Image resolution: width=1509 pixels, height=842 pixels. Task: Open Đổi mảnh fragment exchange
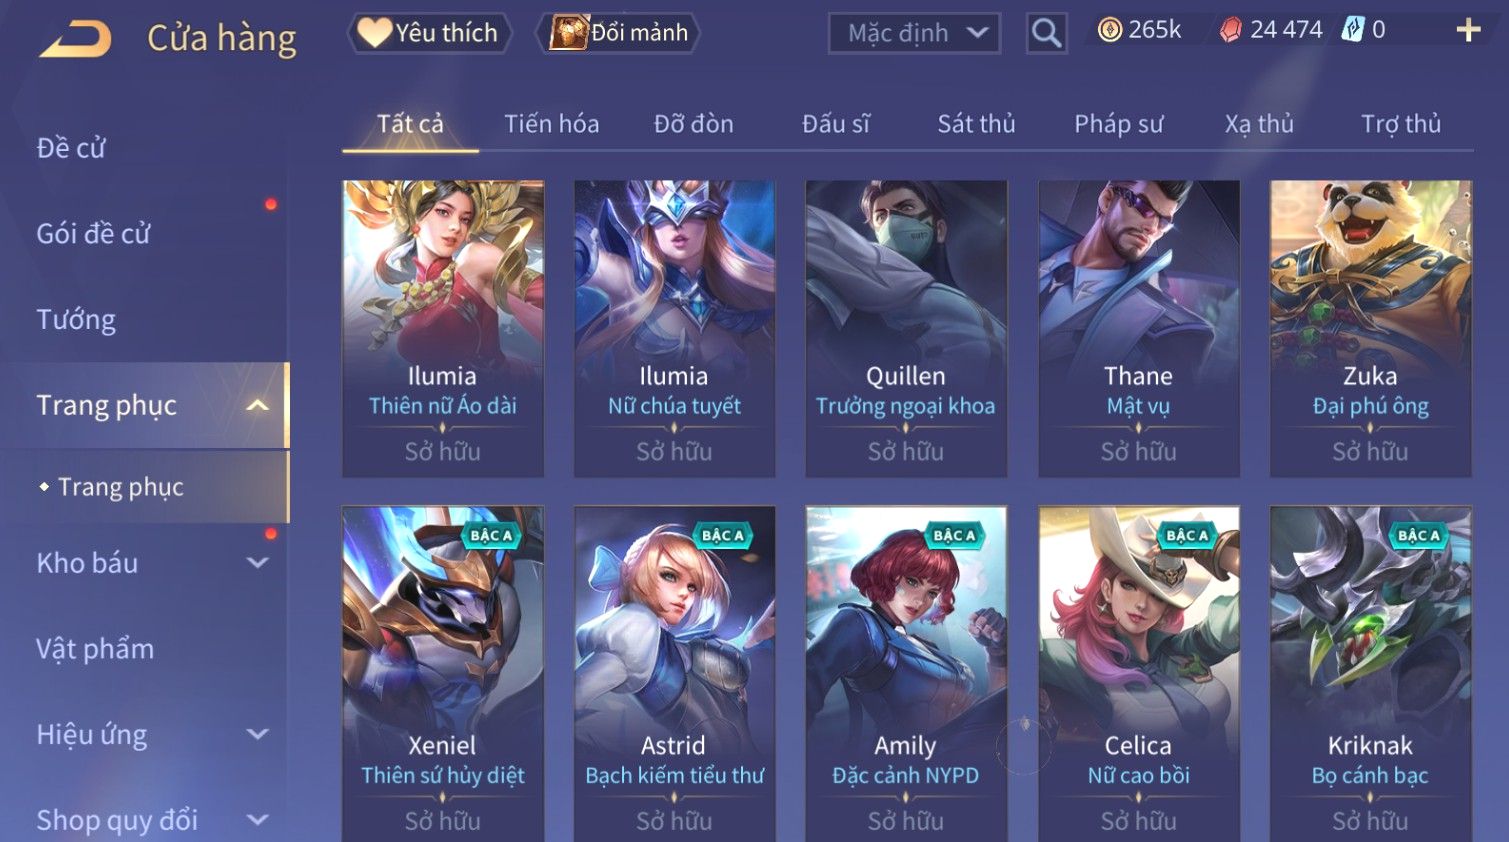[618, 33]
